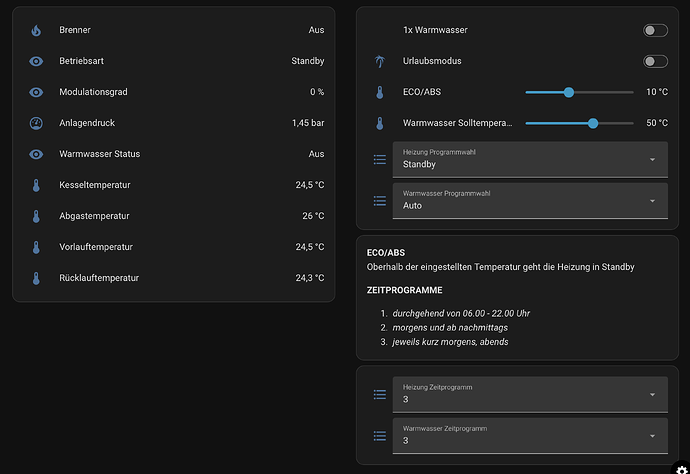Open the settings gear at bottom corner
The image size is (690, 474).
[x=682, y=469]
